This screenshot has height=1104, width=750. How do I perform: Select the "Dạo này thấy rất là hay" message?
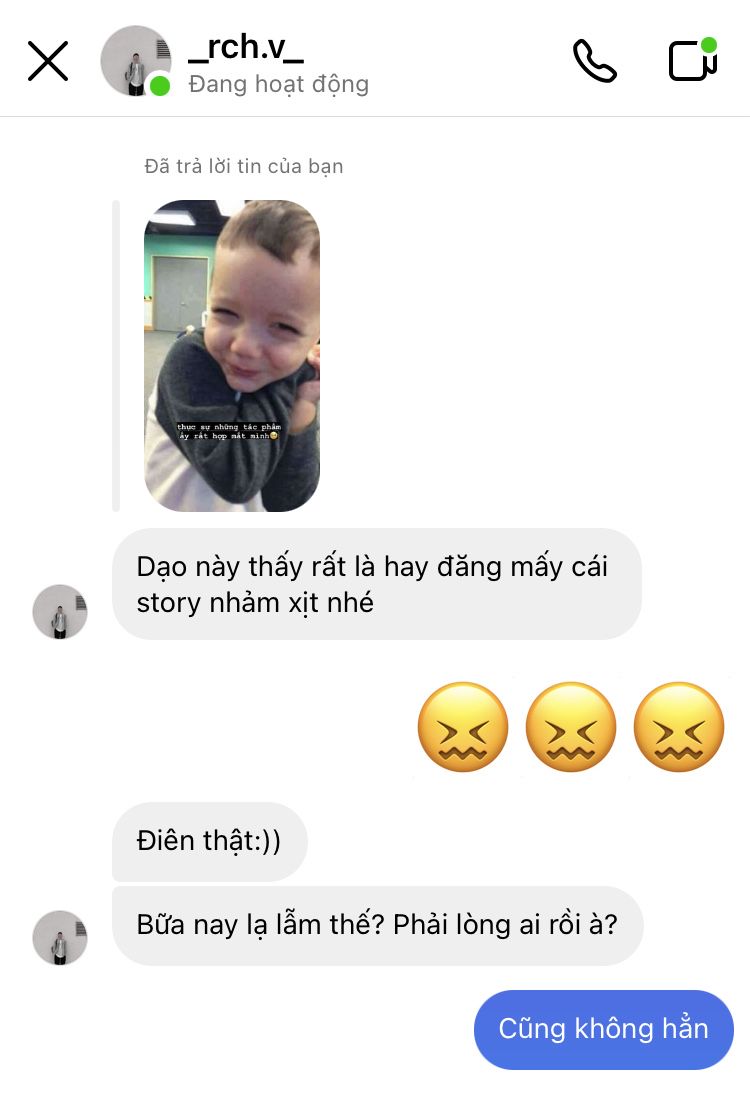click(377, 584)
